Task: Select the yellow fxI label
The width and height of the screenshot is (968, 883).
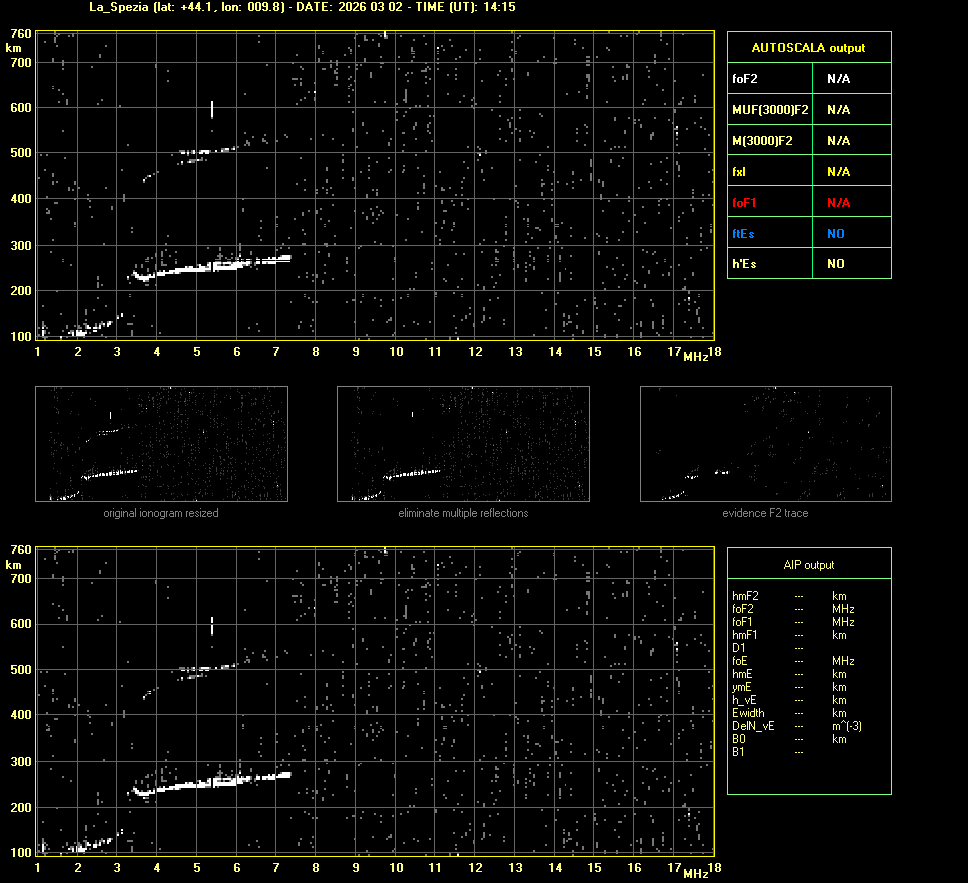Action: pyautogui.click(x=739, y=172)
